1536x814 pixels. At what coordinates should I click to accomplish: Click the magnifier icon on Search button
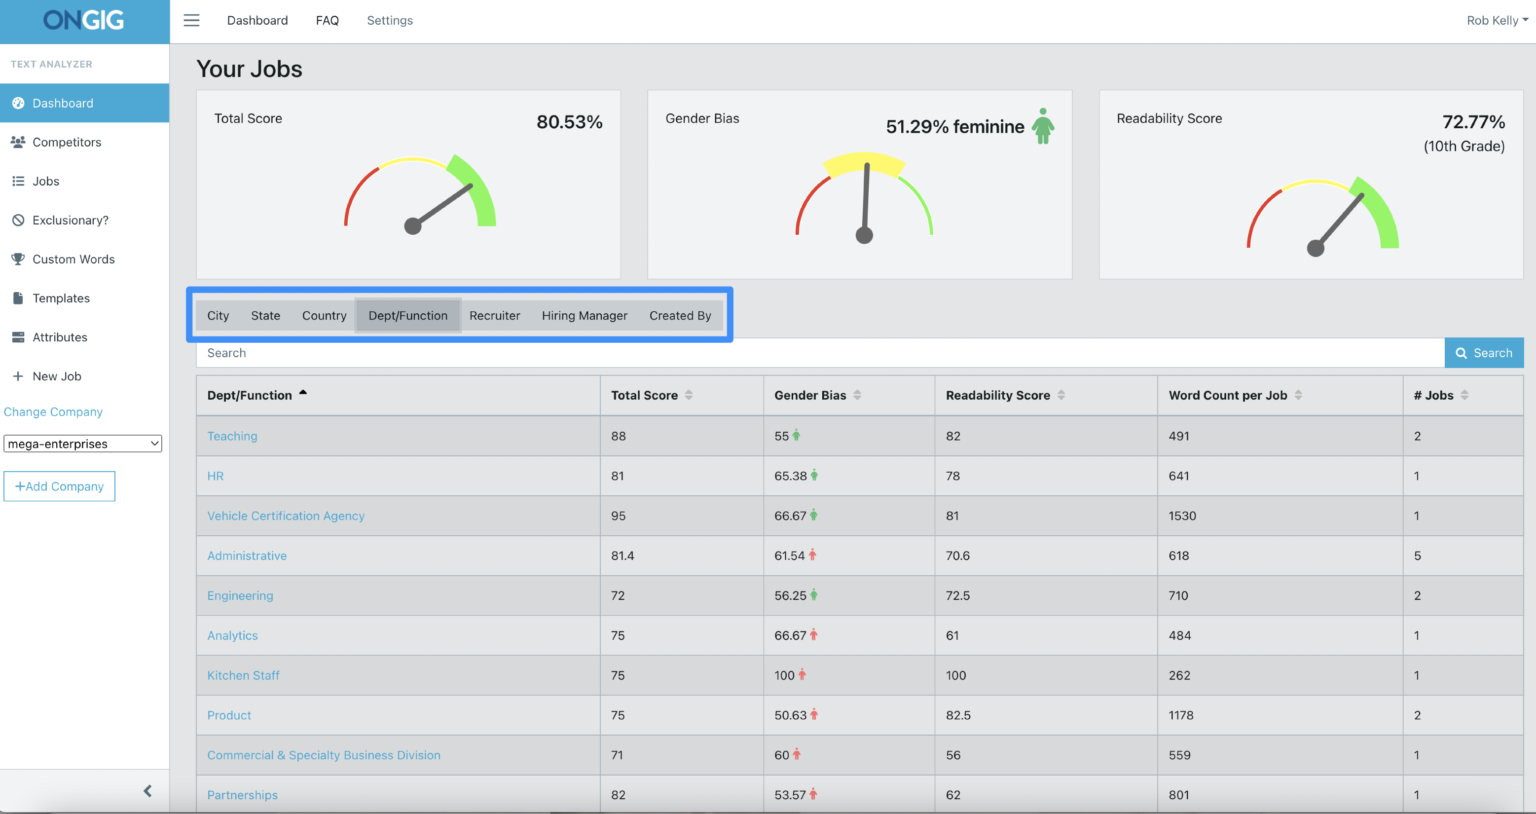coord(1462,352)
